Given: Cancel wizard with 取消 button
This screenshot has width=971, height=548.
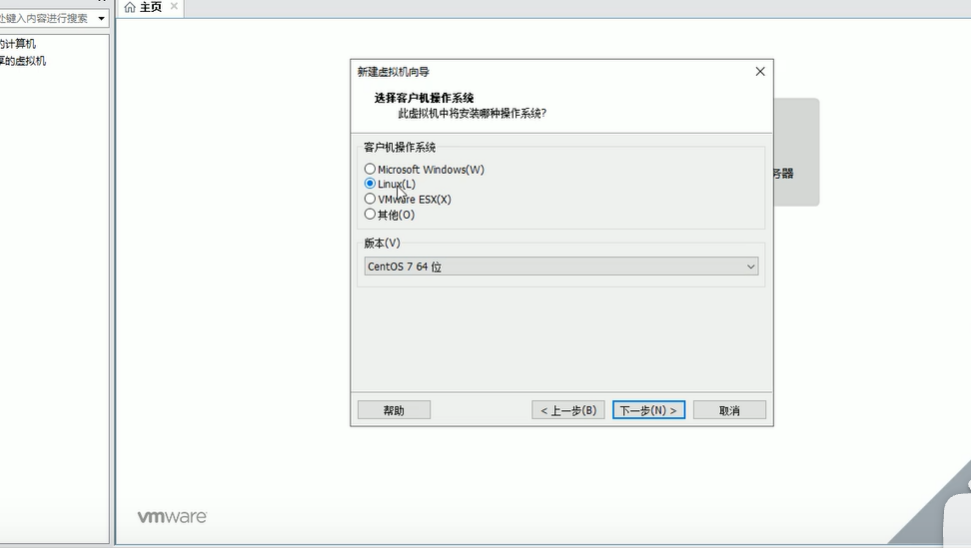Looking at the screenshot, I should [729, 411].
